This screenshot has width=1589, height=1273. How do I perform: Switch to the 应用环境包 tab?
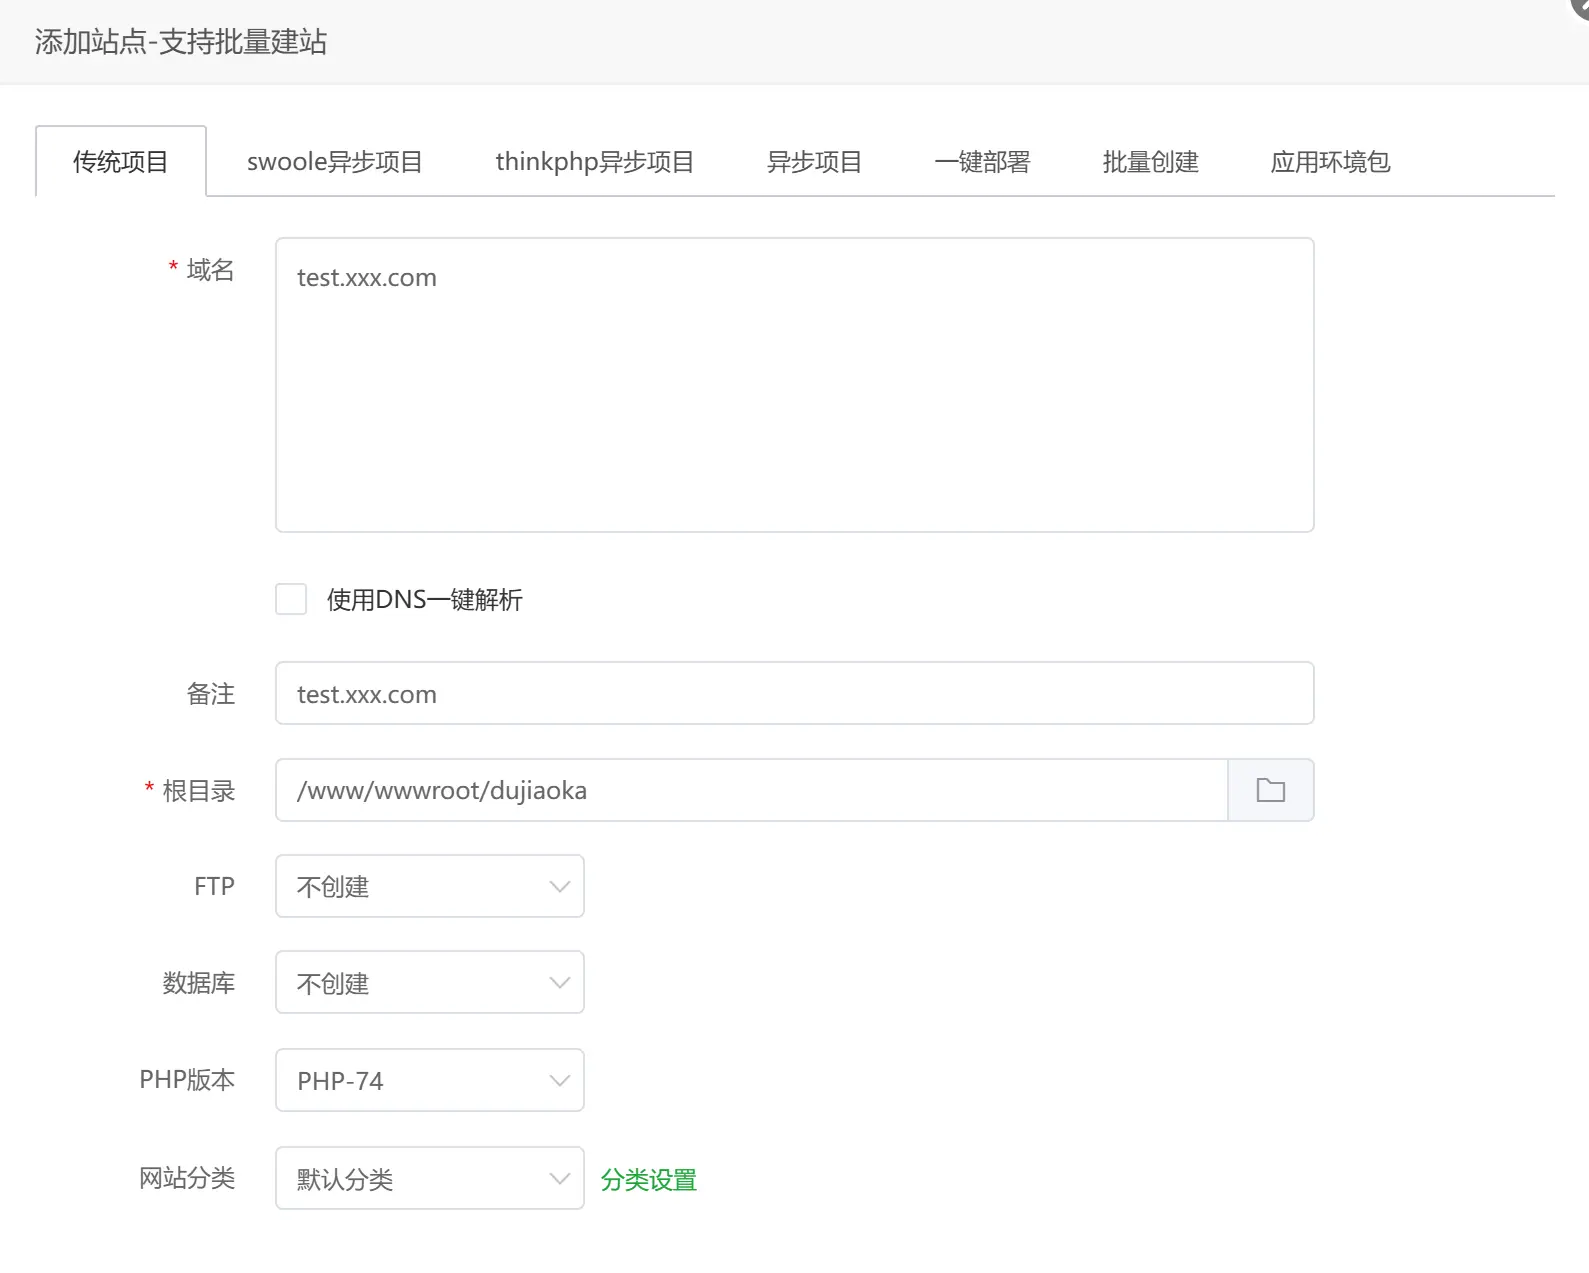coord(1330,162)
